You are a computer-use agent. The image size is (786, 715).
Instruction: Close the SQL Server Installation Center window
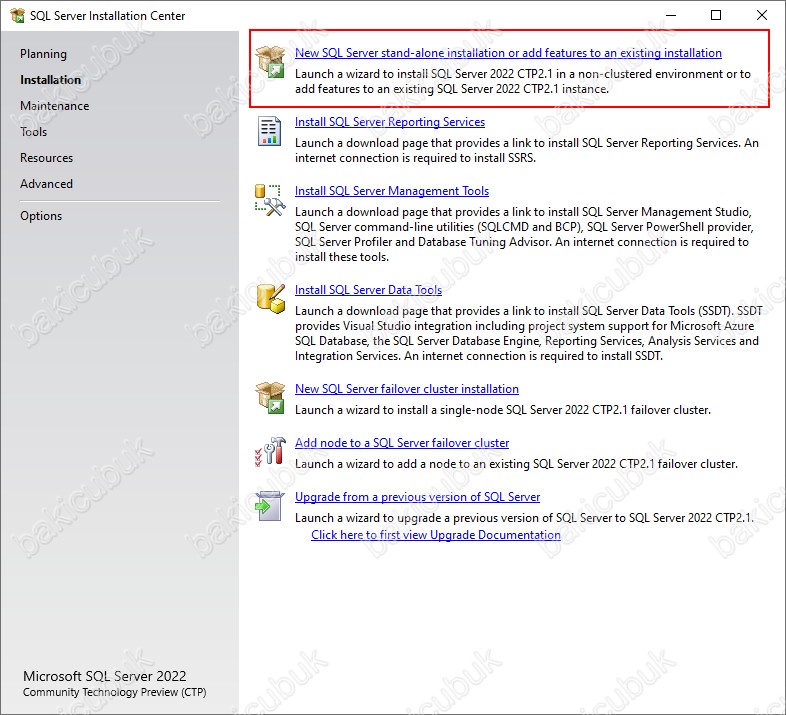762,16
